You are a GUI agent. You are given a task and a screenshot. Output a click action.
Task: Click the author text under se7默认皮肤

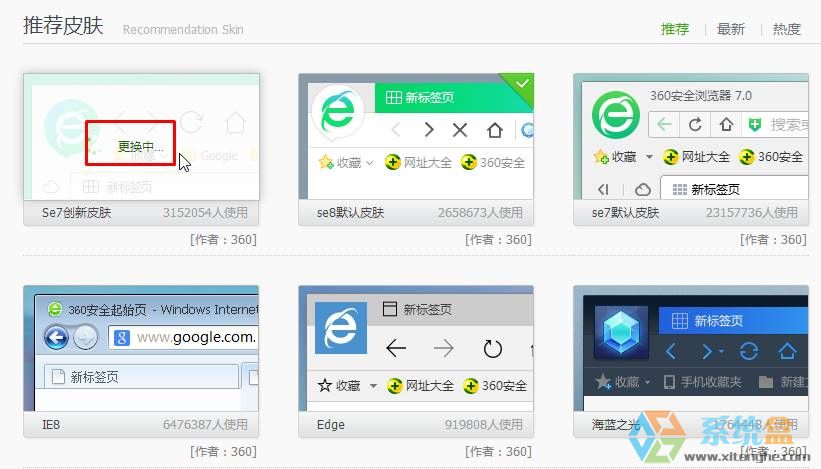(x=773, y=240)
